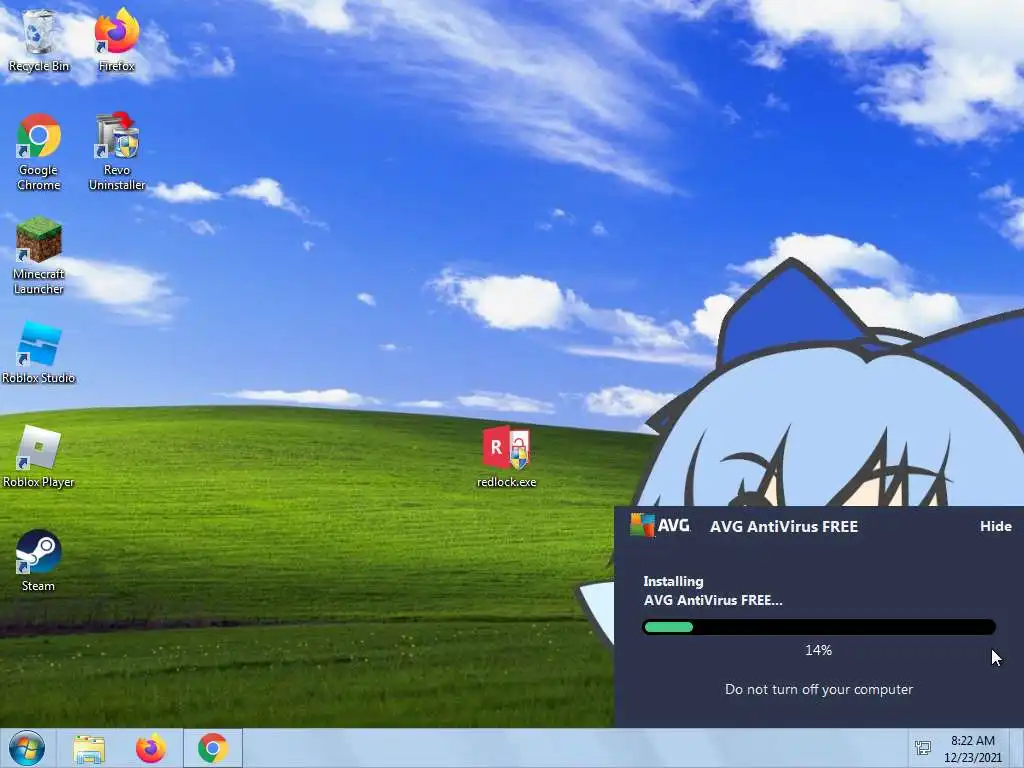Click the Show desktop button on taskbar

click(x=1017, y=748)
